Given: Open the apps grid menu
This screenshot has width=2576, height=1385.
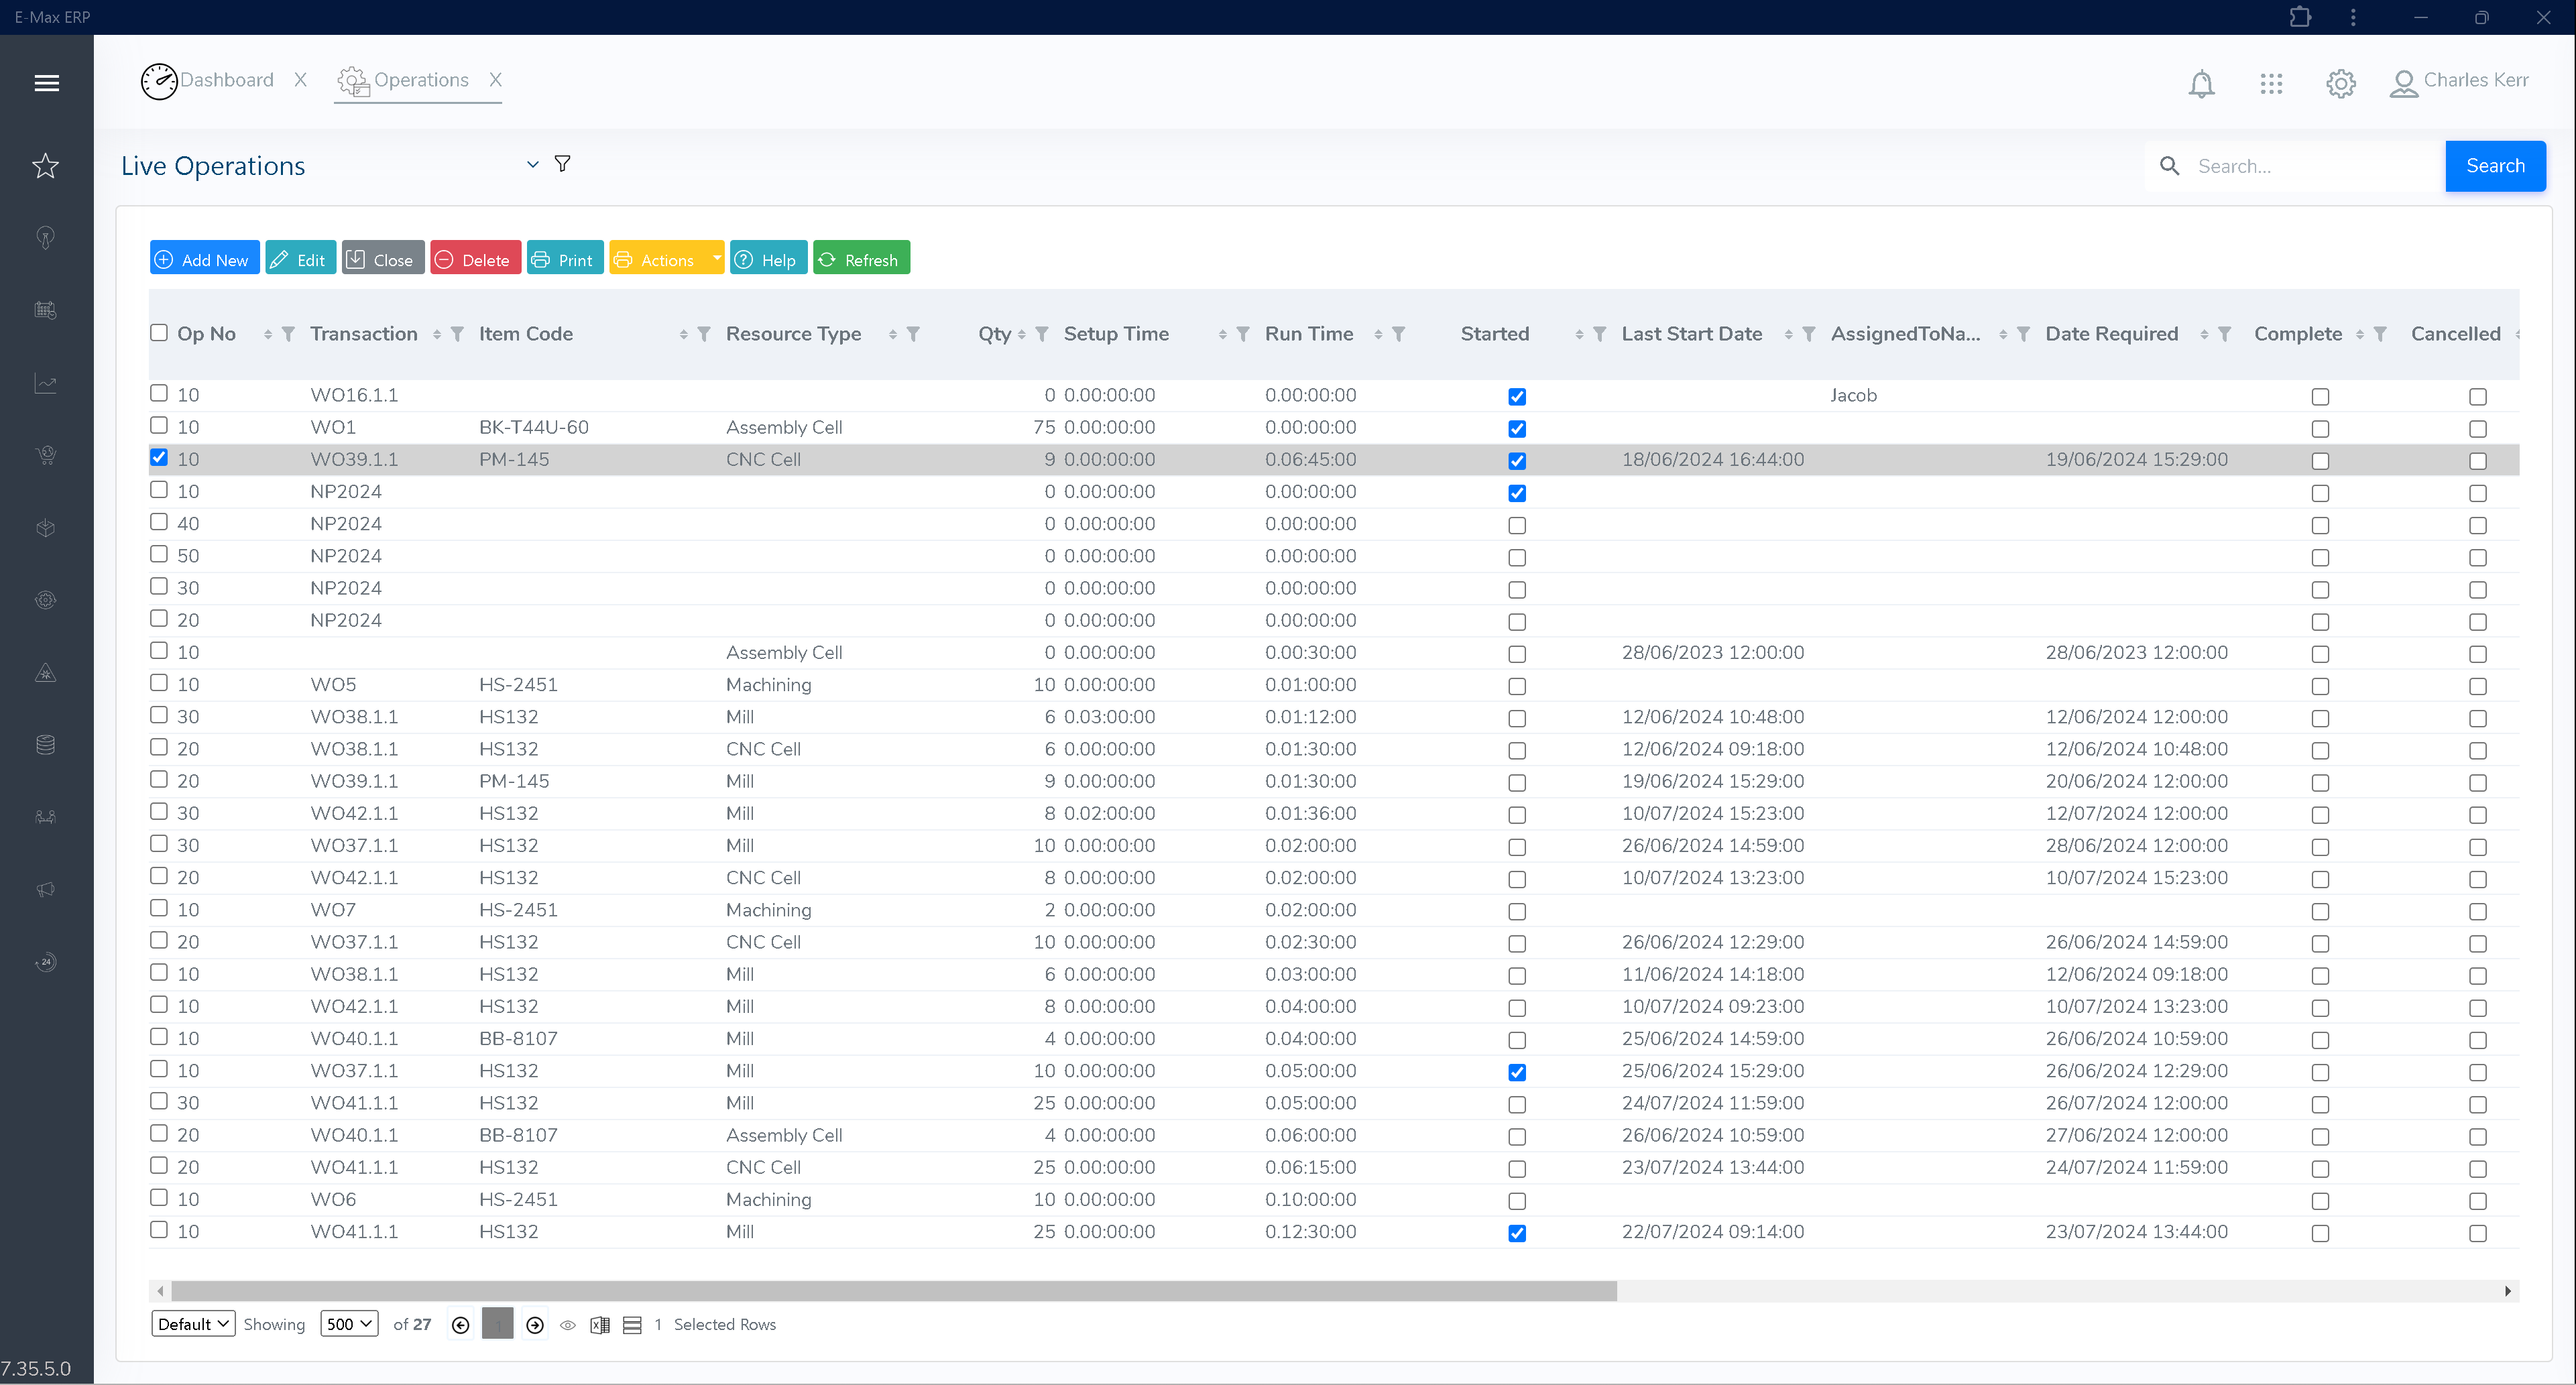Looking at the screenshot, I should tap(2272, 83).
